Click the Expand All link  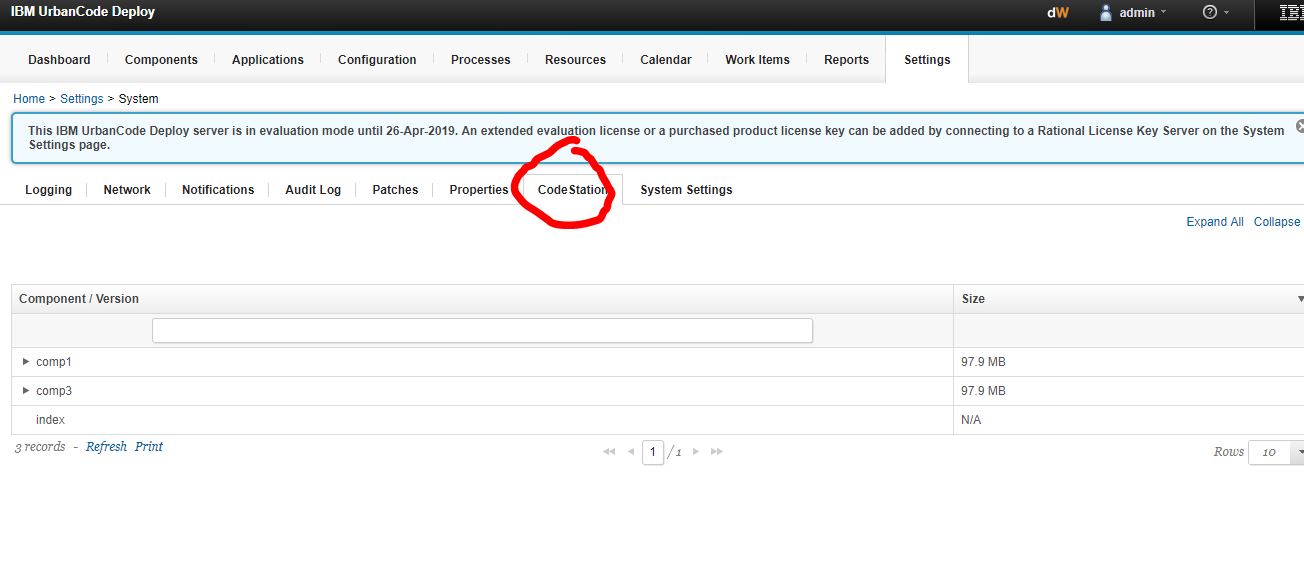pyautogui.click(x=1215, y=222)
